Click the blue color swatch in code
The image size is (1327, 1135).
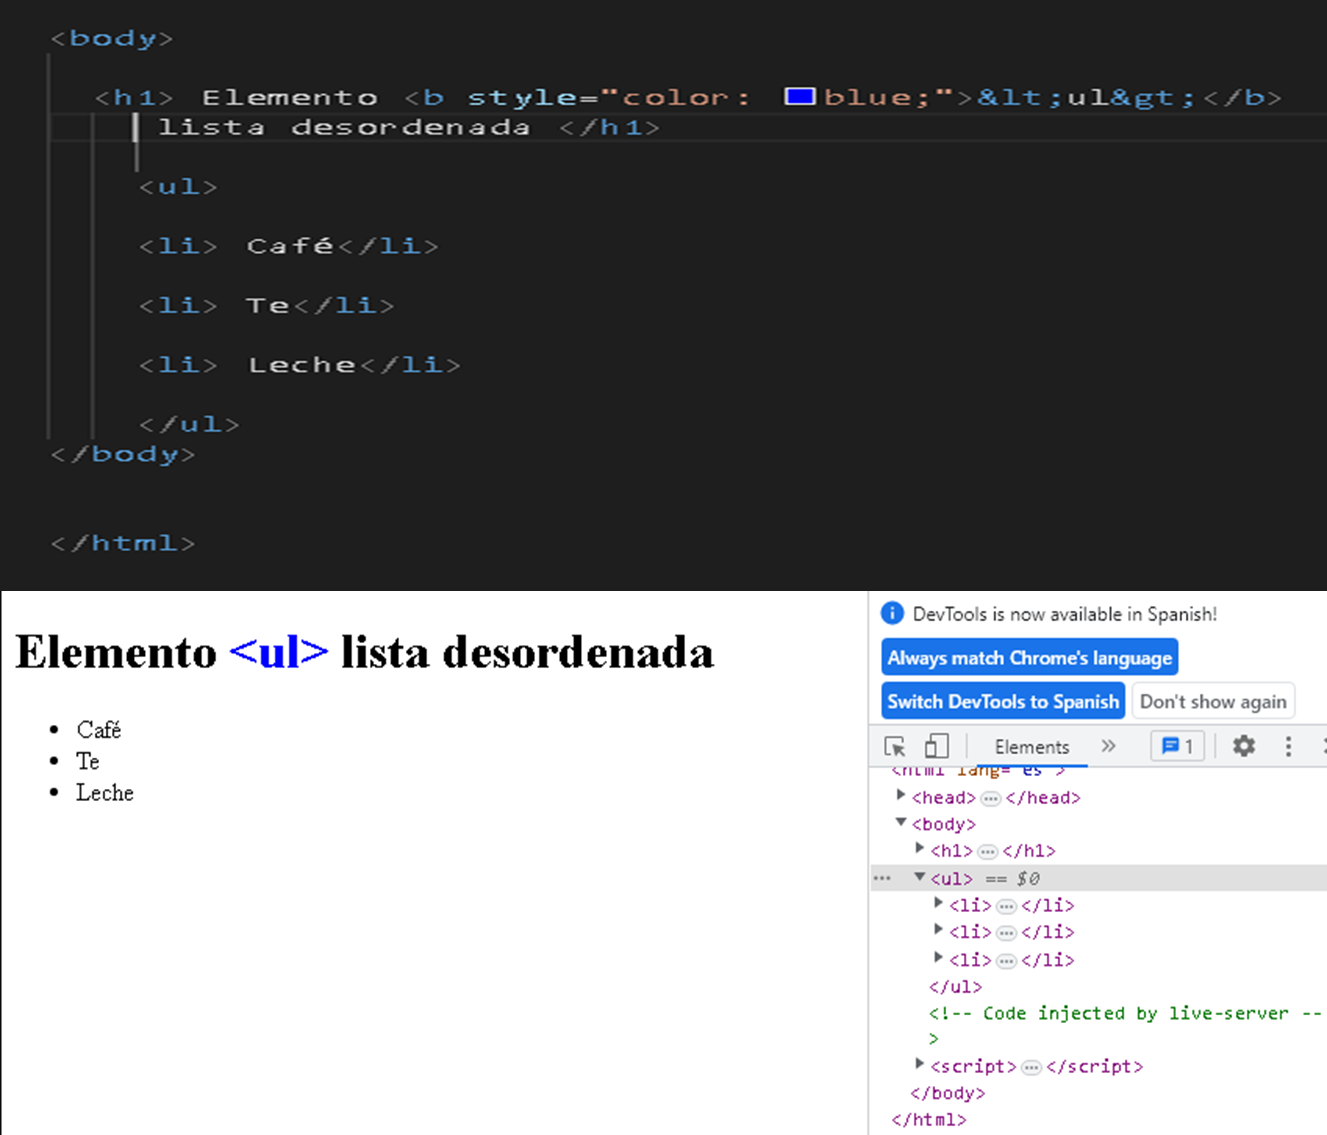pos(799,97)
